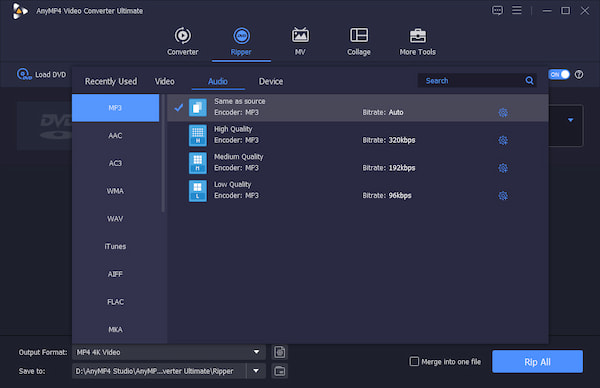This screenshot has height=388, width=600.
Task: Click the Load DVD button label
Action: 51,75
